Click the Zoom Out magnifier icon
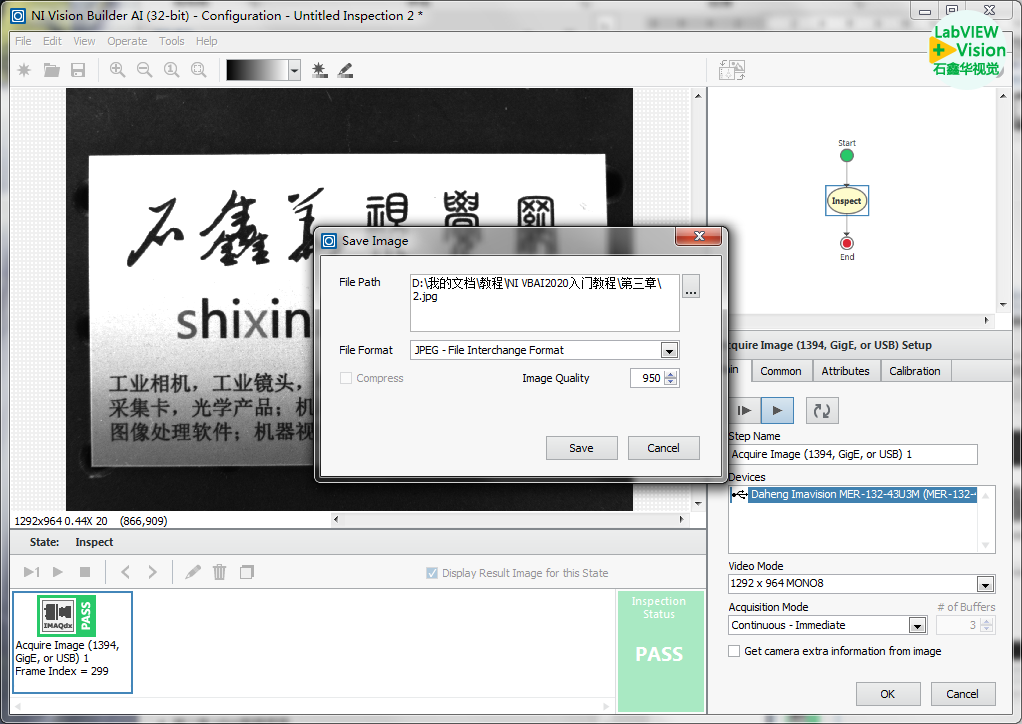The width and height of the screenshot is (1022, 724). point(144,70)
